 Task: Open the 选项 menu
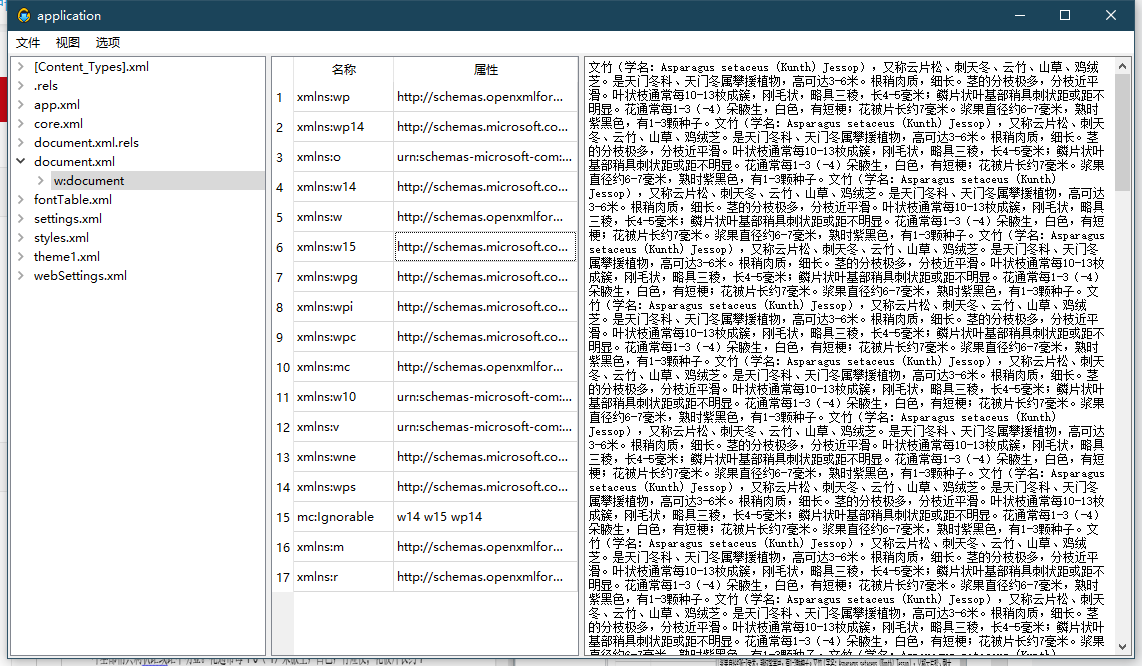[107, 42]
